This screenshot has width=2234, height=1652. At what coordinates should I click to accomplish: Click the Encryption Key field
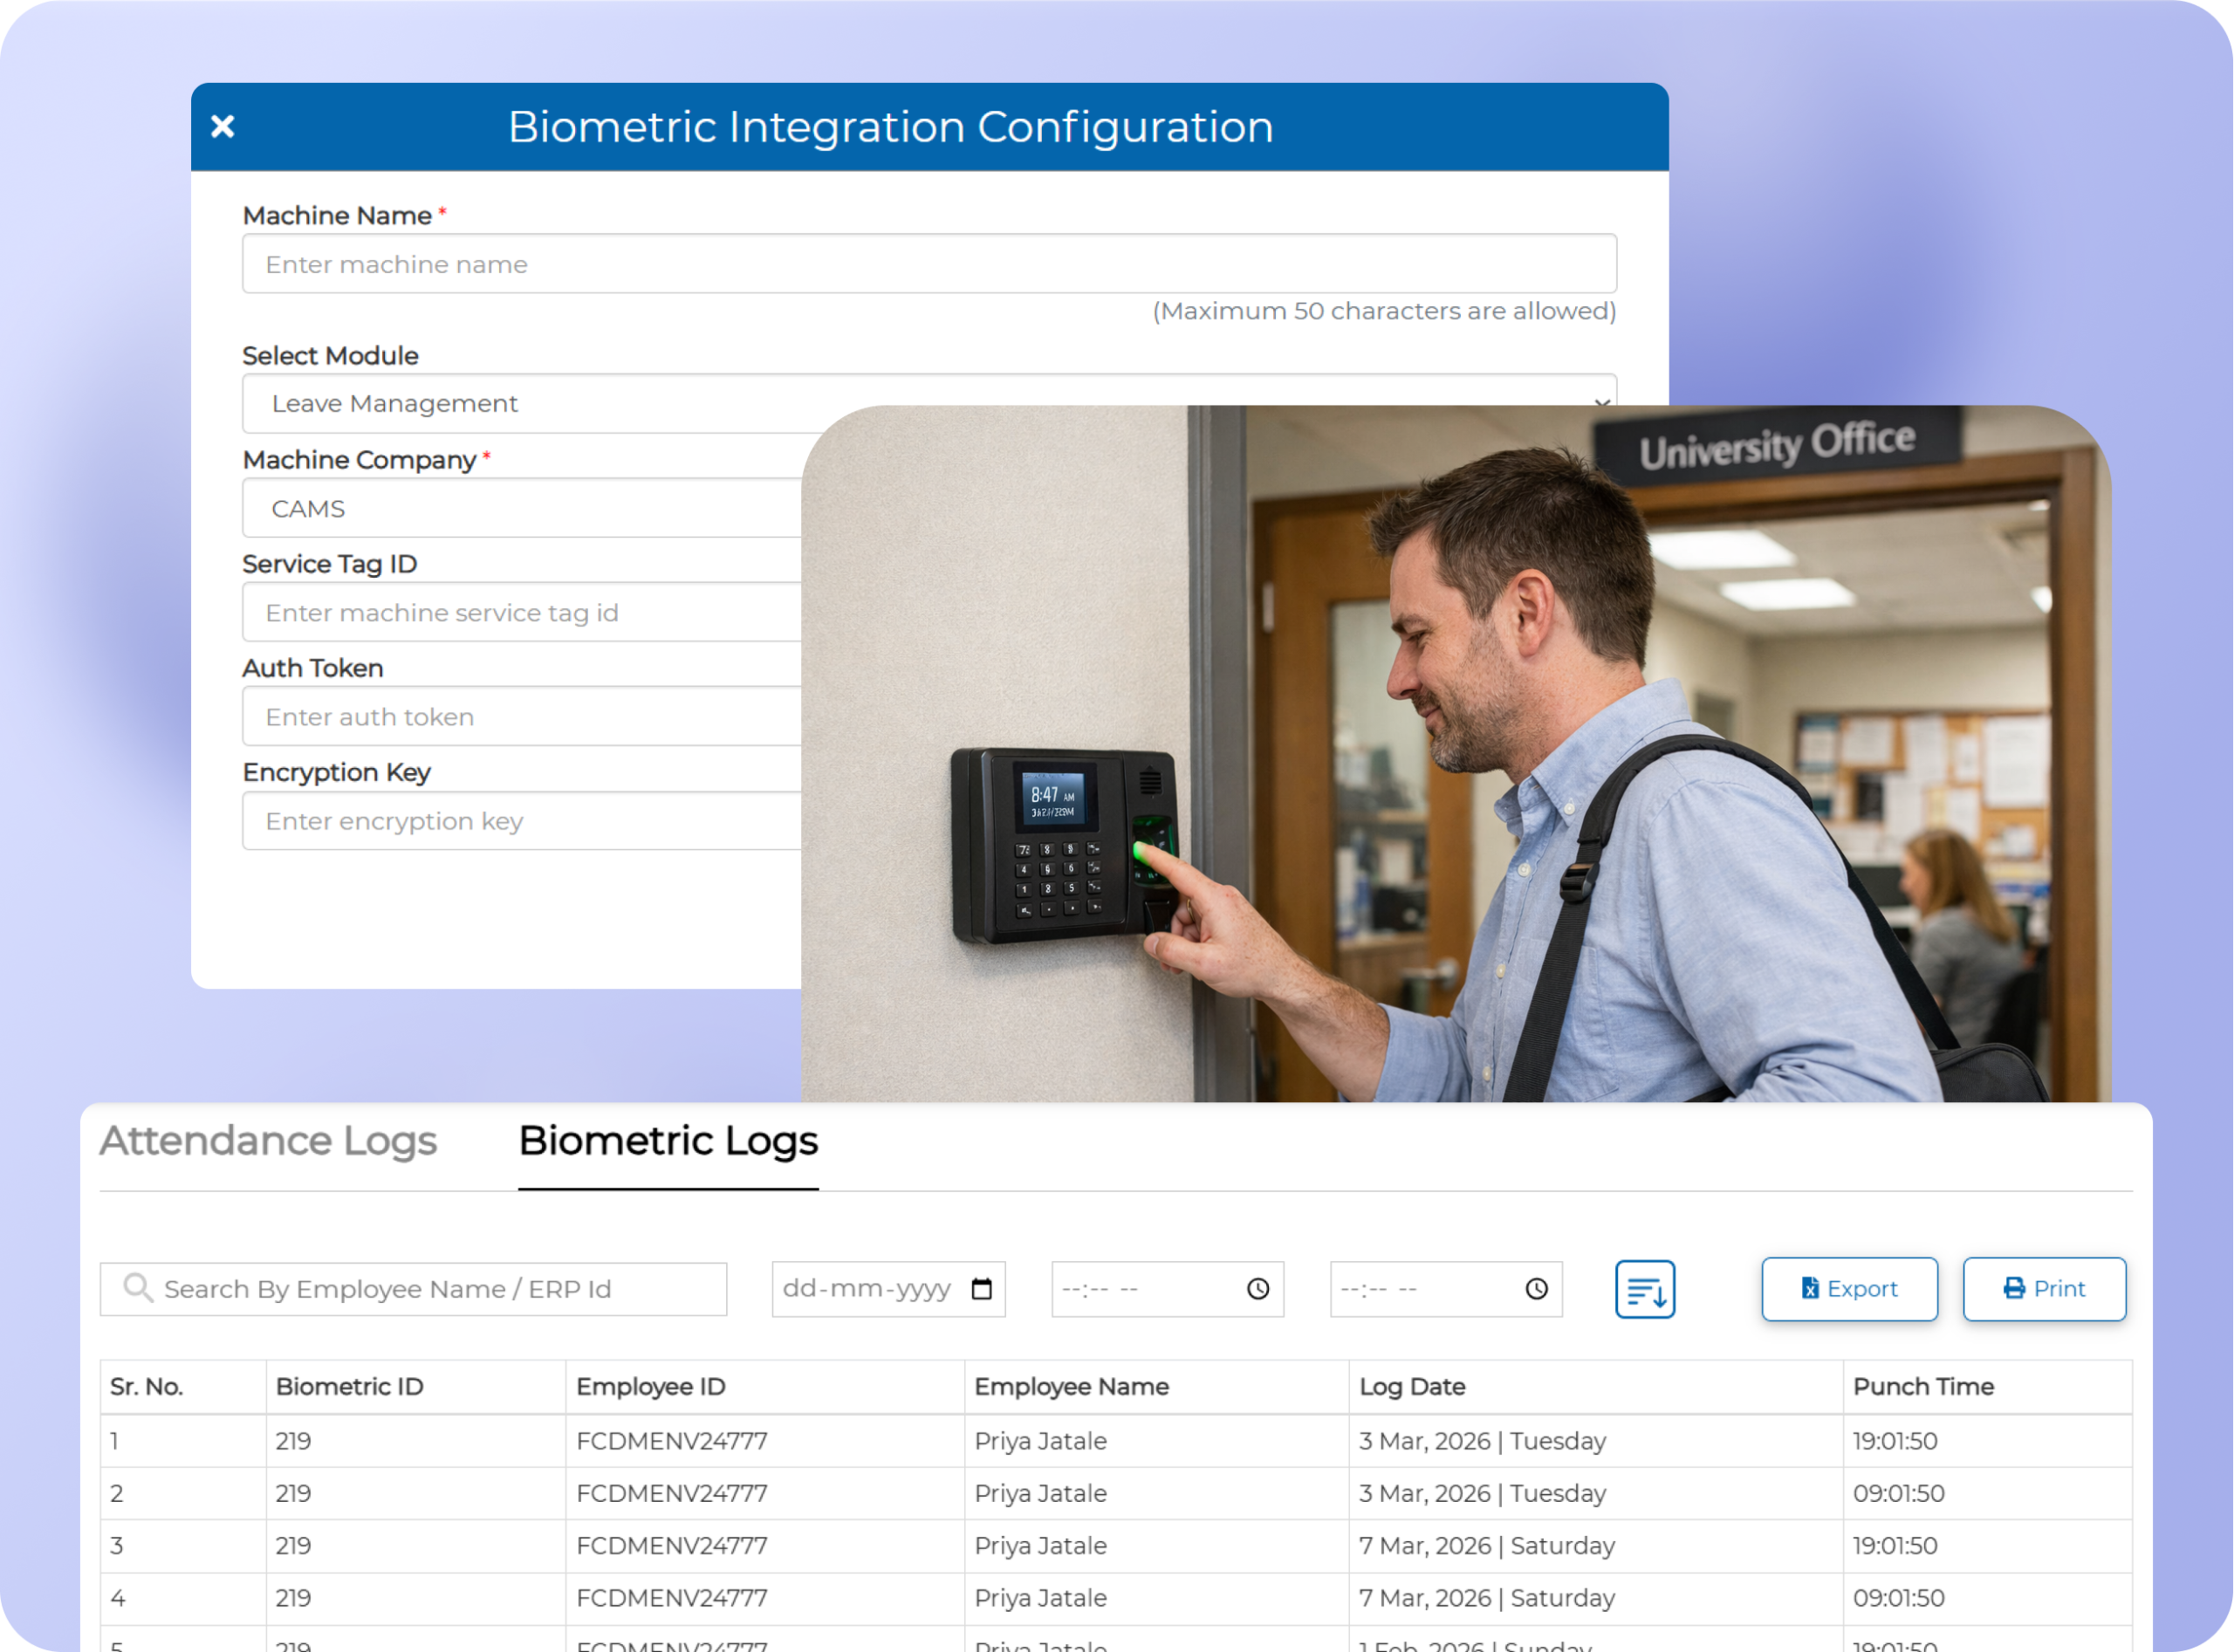pos(520,821)
